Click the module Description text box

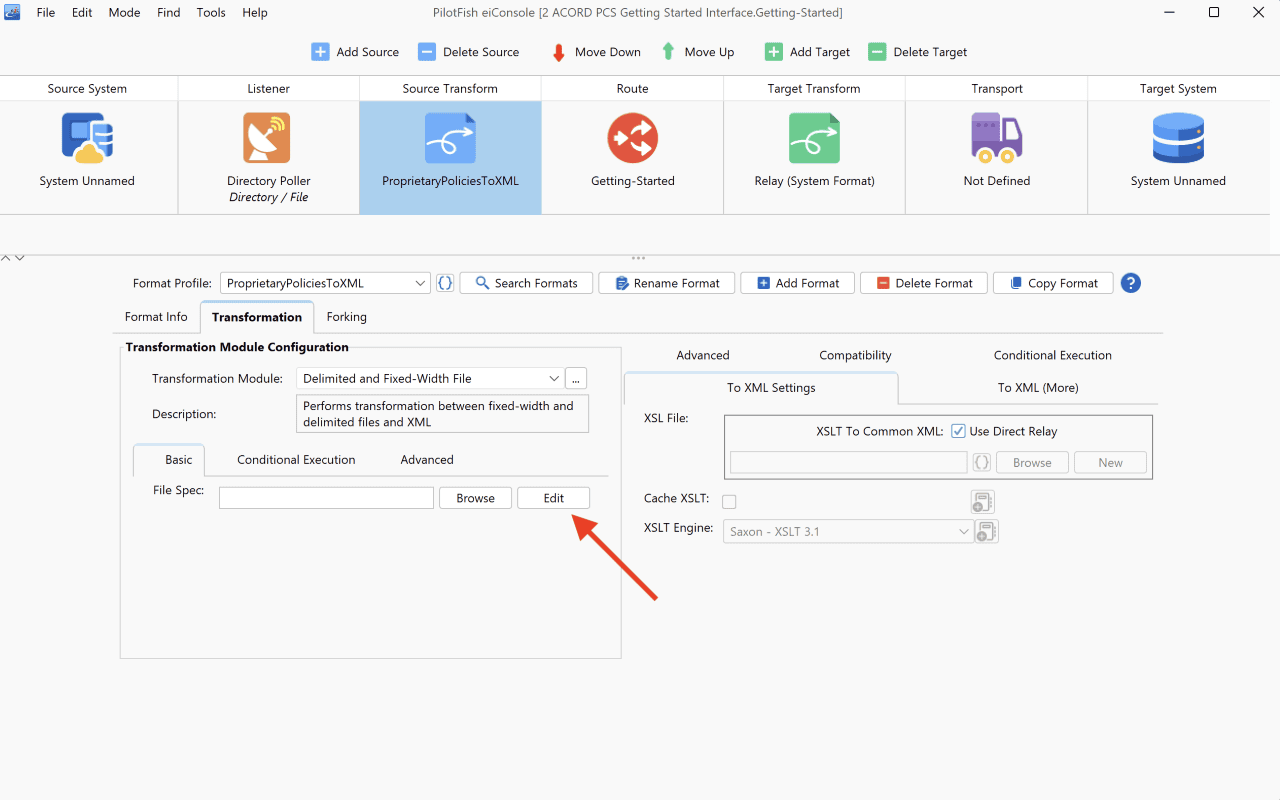tap(442, 414)
